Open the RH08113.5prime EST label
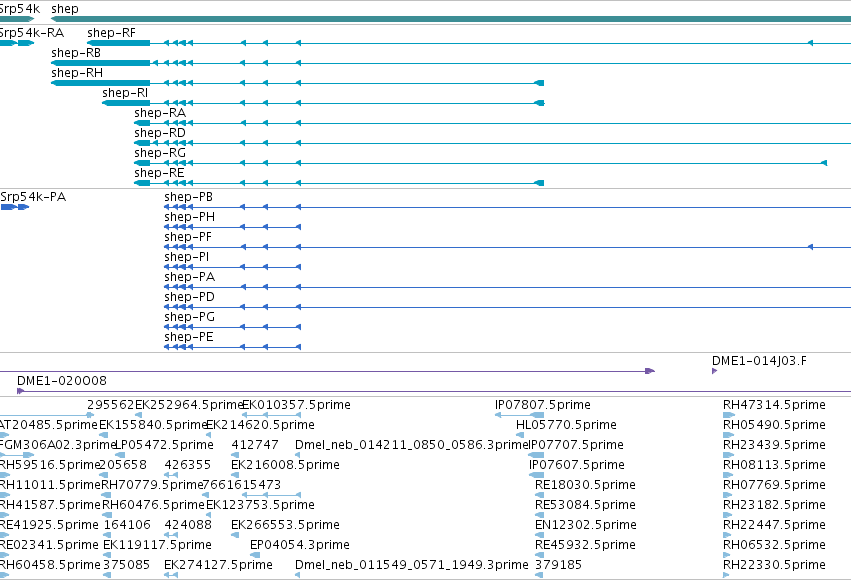The width and height of the screenshot is (851, 580). click(x=774, y=465)
